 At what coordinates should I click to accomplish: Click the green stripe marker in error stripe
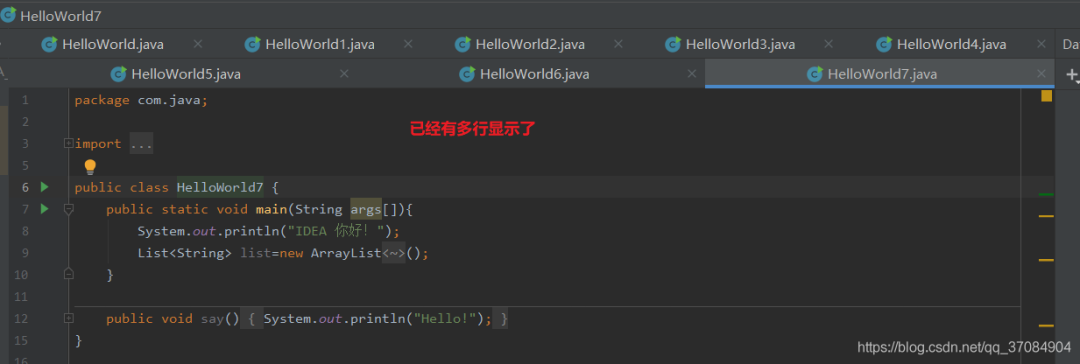pyautogui.click(x=1046, y=195)
